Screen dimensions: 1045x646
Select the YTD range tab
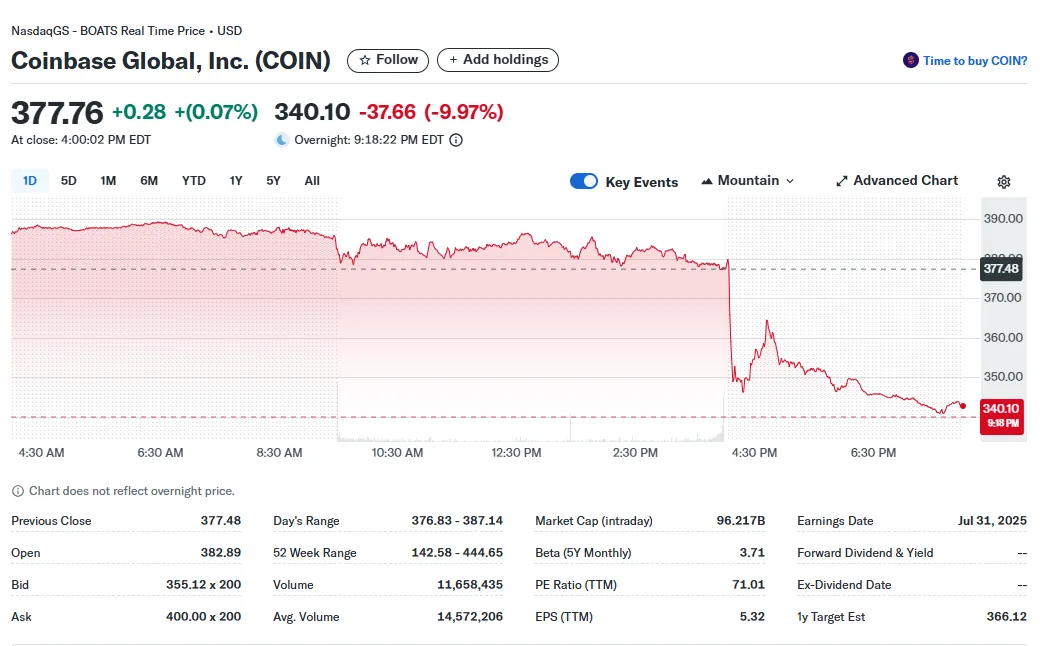coord(194,181)
